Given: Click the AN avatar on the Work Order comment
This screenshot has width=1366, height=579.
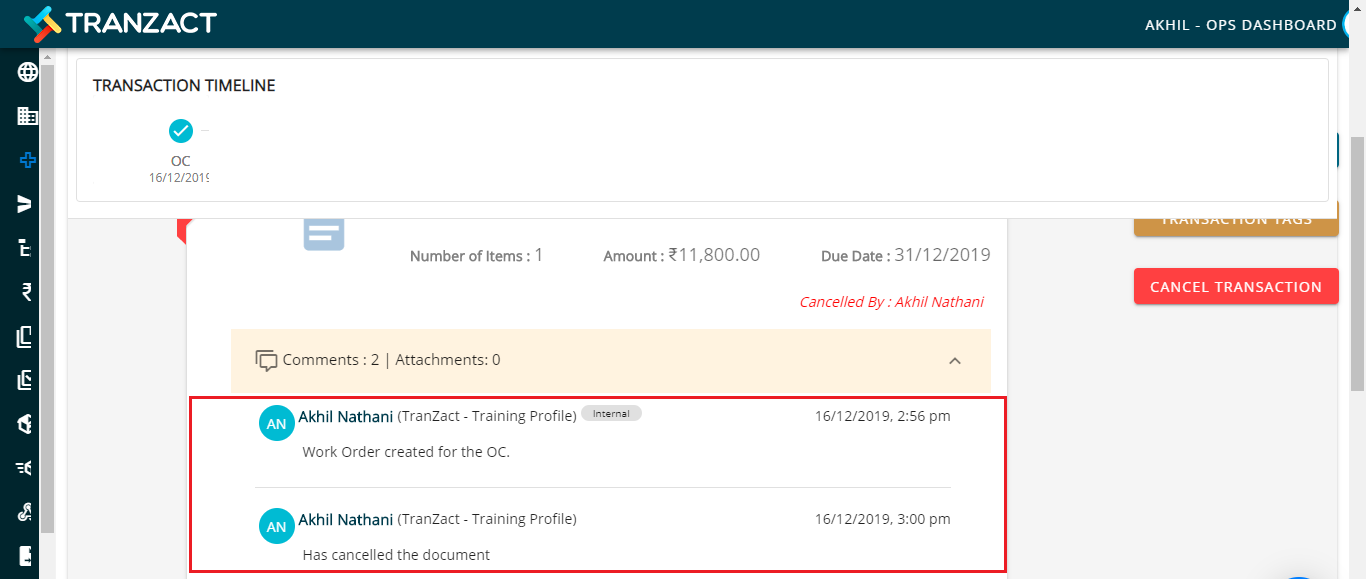Looking at the screenshot, I should pyautogui.click(x=277, y=423).
